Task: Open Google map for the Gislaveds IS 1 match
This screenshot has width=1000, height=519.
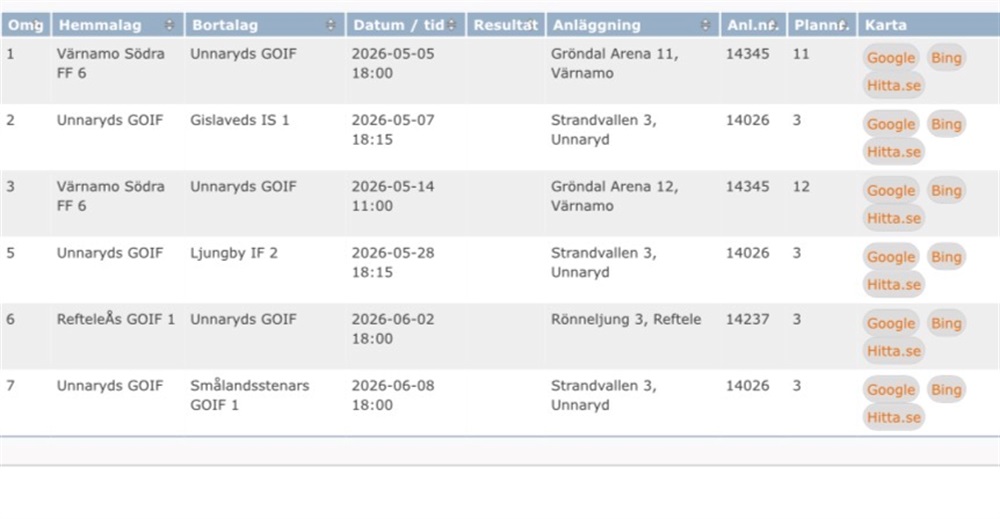Action: click(x=891, y=124)
